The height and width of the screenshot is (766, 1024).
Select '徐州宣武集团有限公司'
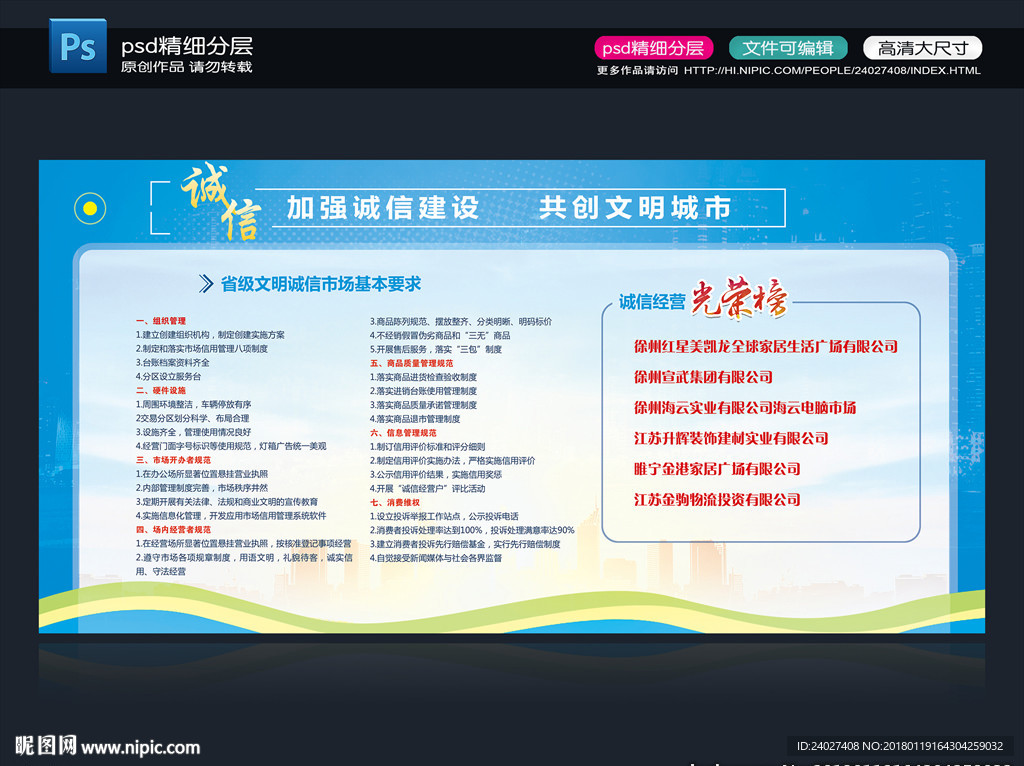703,377
